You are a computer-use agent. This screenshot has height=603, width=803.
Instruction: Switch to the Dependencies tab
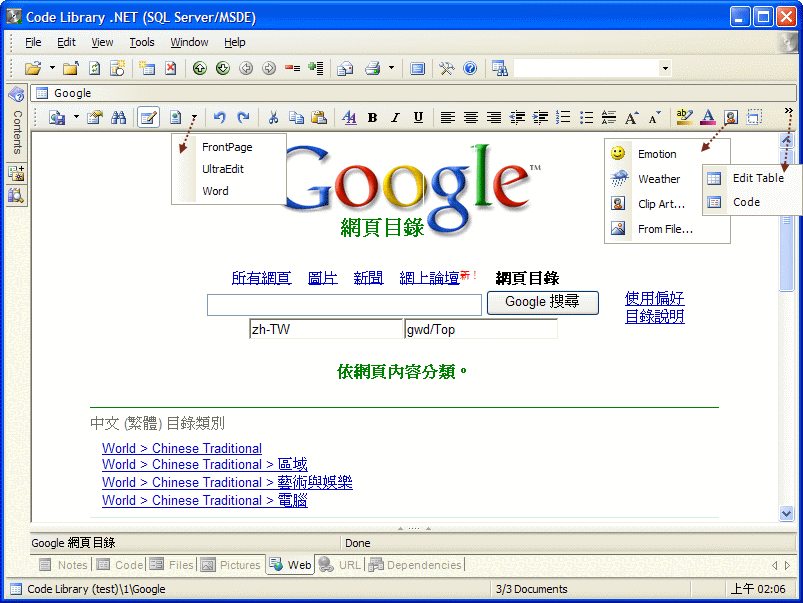415,565
